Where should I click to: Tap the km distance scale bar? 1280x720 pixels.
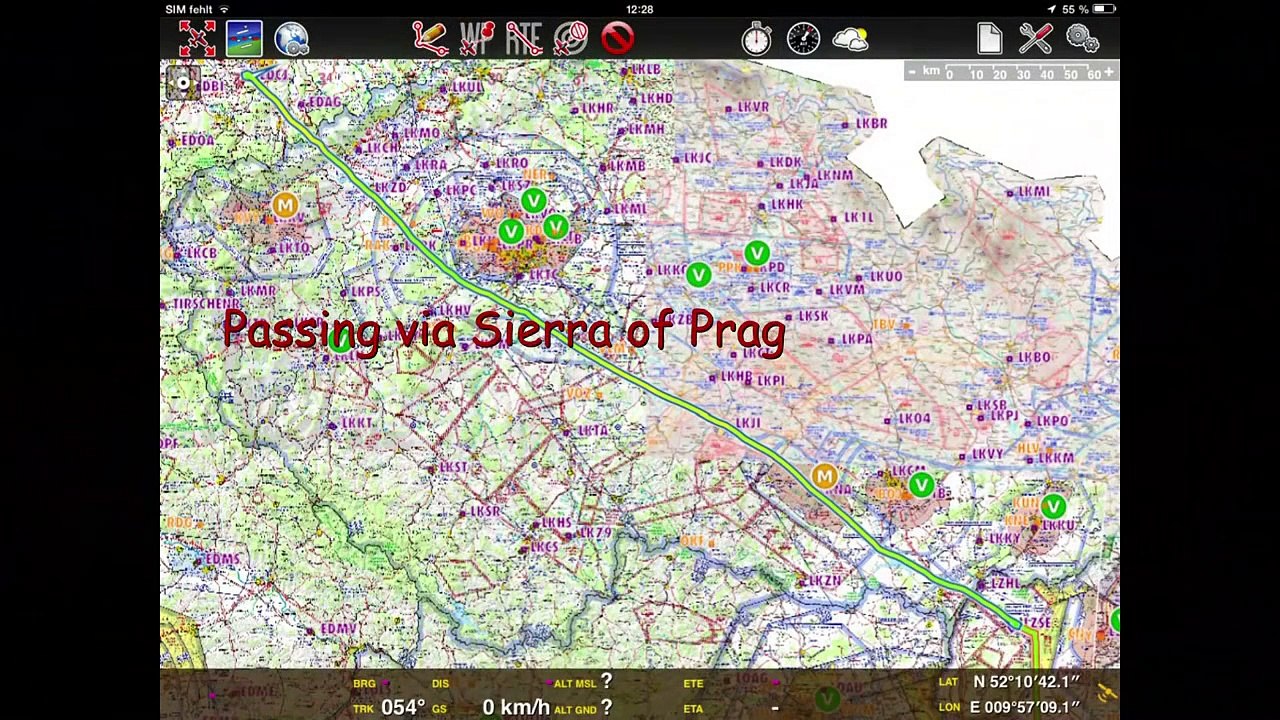point(1010,72)
